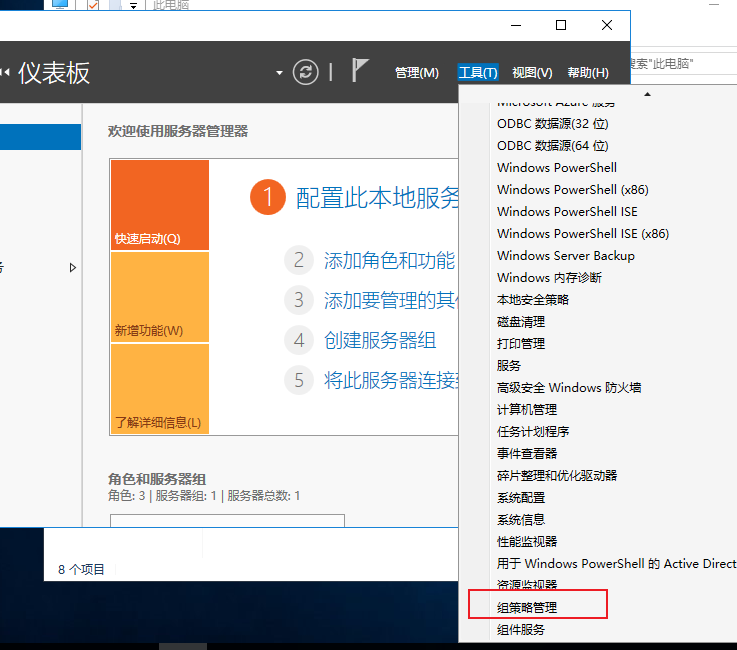
Task: Open 打印管理 from tools menu
Action: pos(521,344)
